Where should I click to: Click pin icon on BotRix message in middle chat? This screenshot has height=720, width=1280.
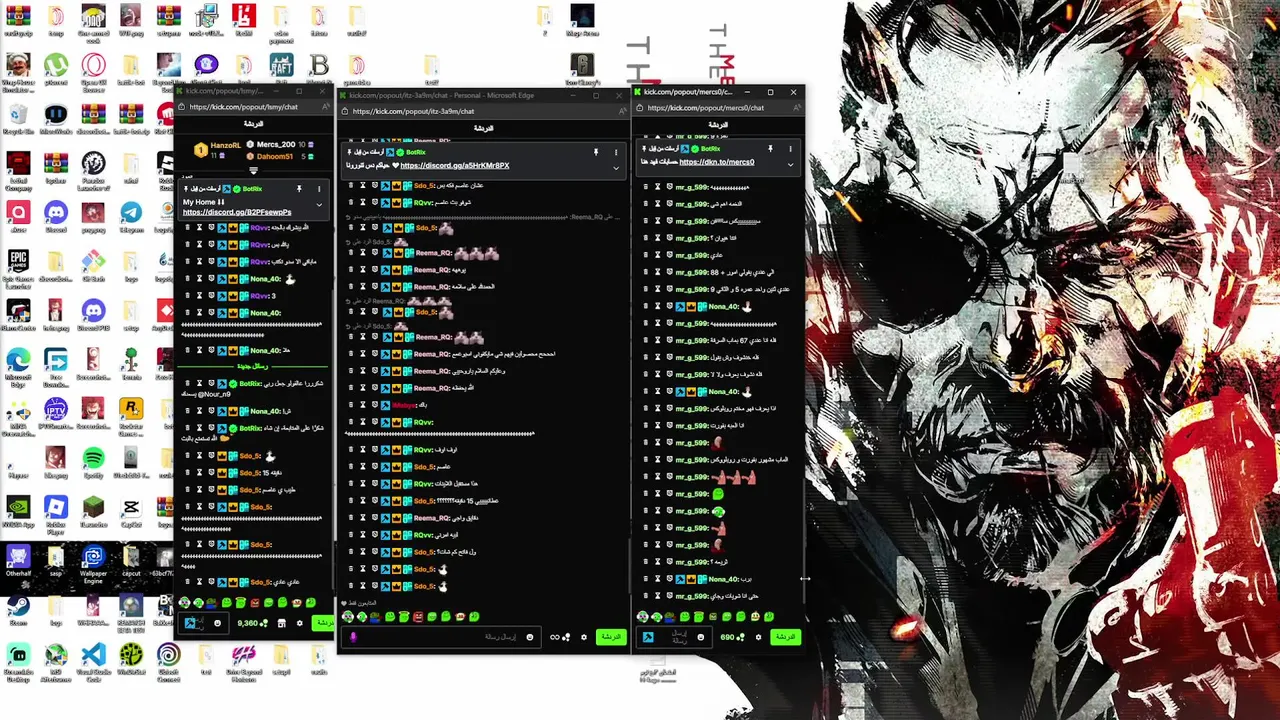click(x=596, y=152)
